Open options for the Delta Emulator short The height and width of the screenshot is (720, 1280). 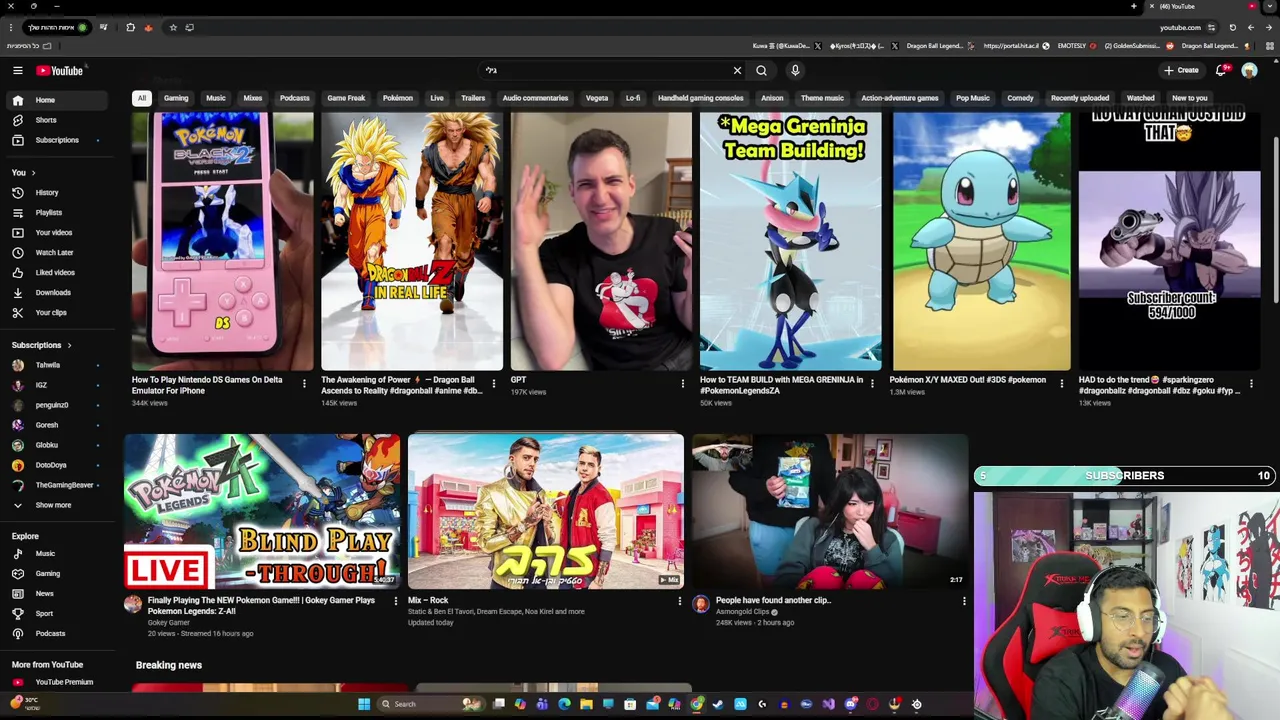[304, 383]
